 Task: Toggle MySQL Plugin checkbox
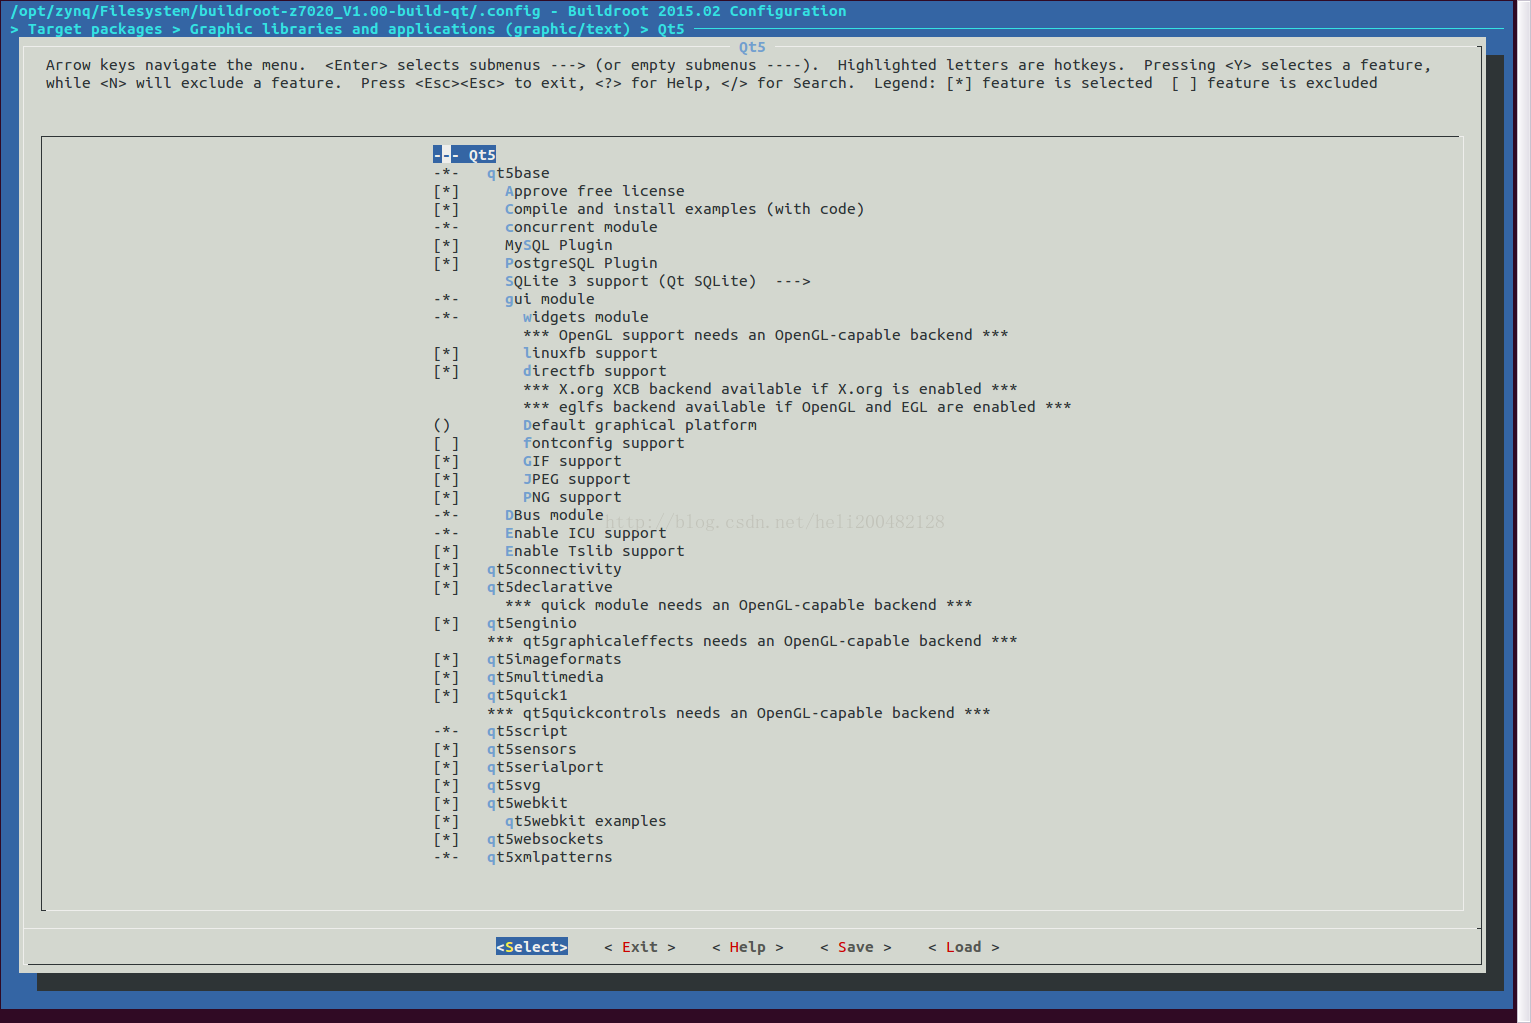click(x=446, y=245)
